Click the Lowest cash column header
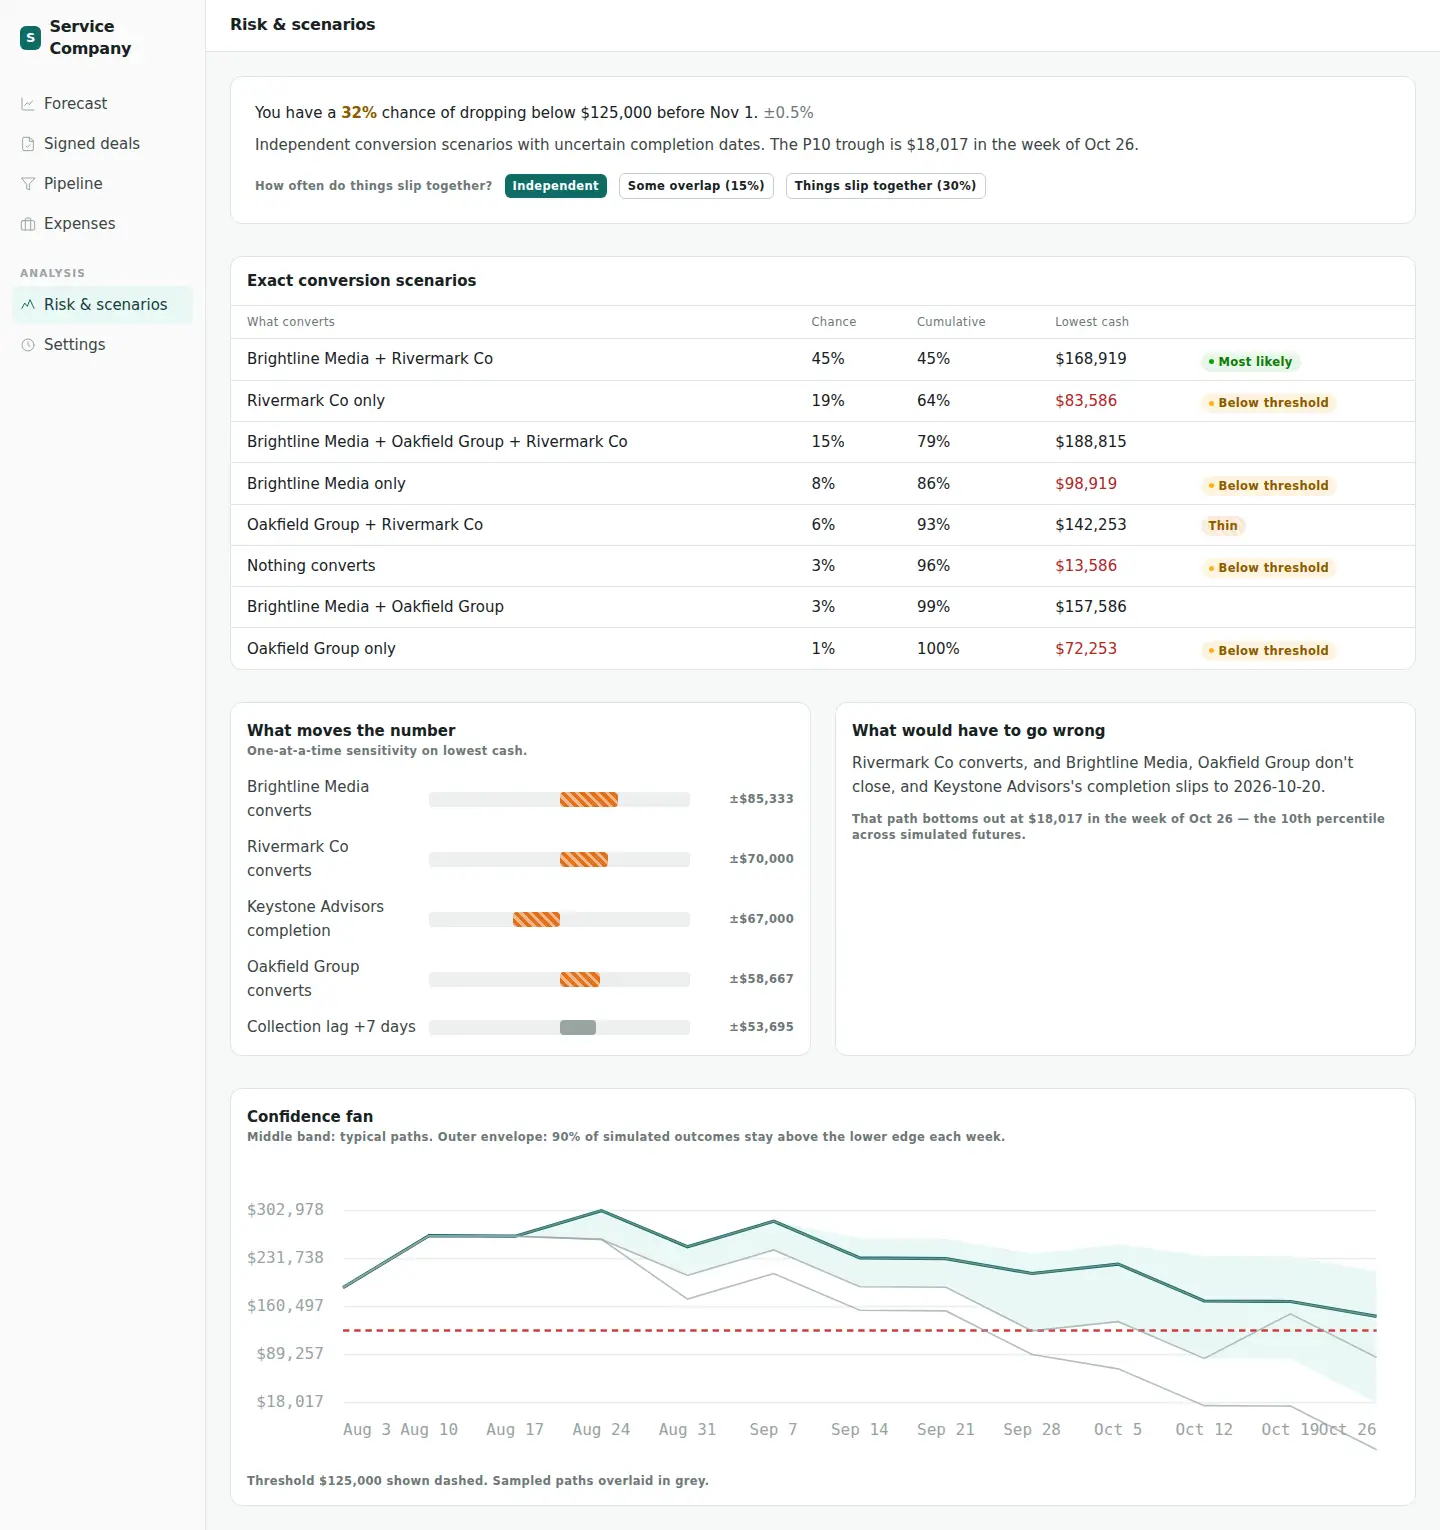This screenshot has height=1530, width=1440. (1092, 322)
